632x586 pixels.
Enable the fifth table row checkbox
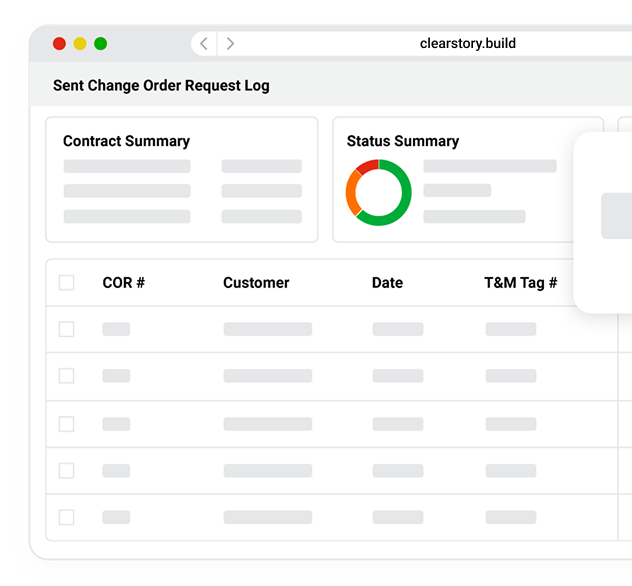point(67,517)
